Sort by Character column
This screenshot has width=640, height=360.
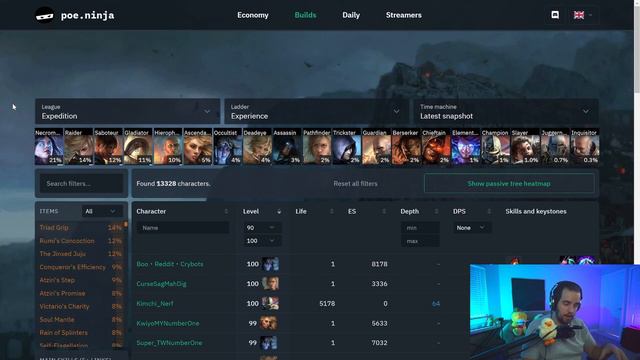click(x=182, y=211)
